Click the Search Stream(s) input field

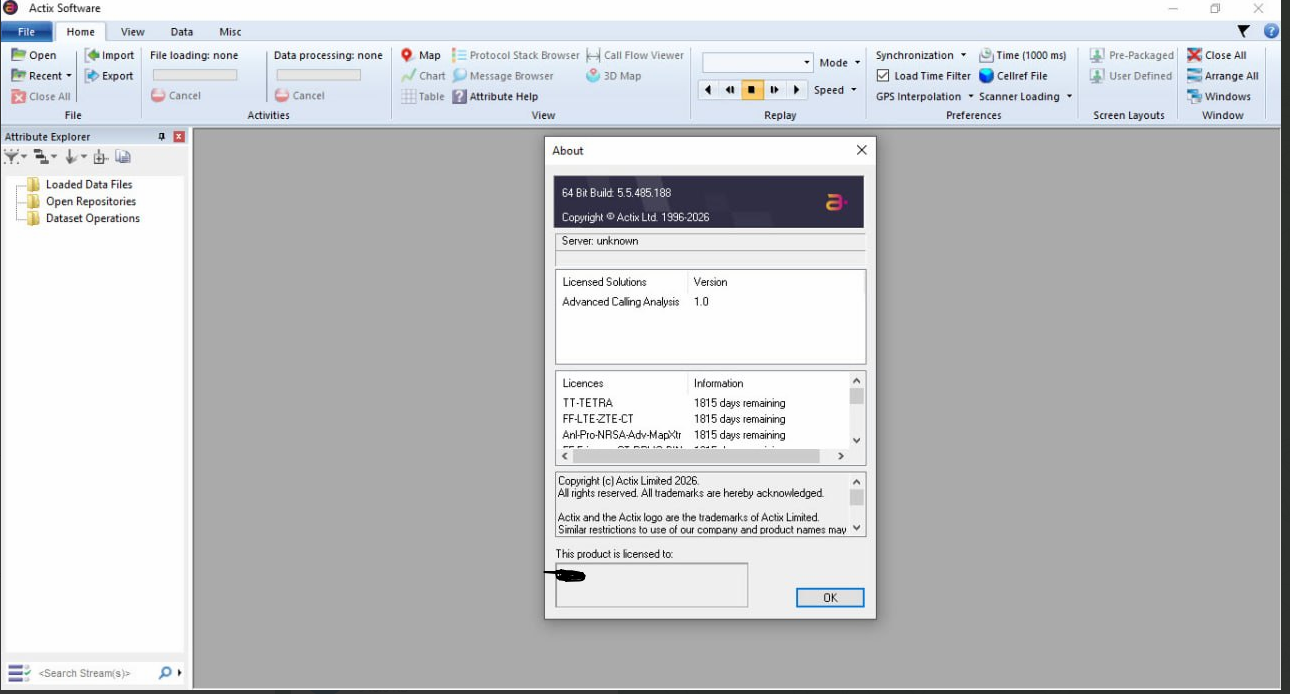(x=95, y=673)
